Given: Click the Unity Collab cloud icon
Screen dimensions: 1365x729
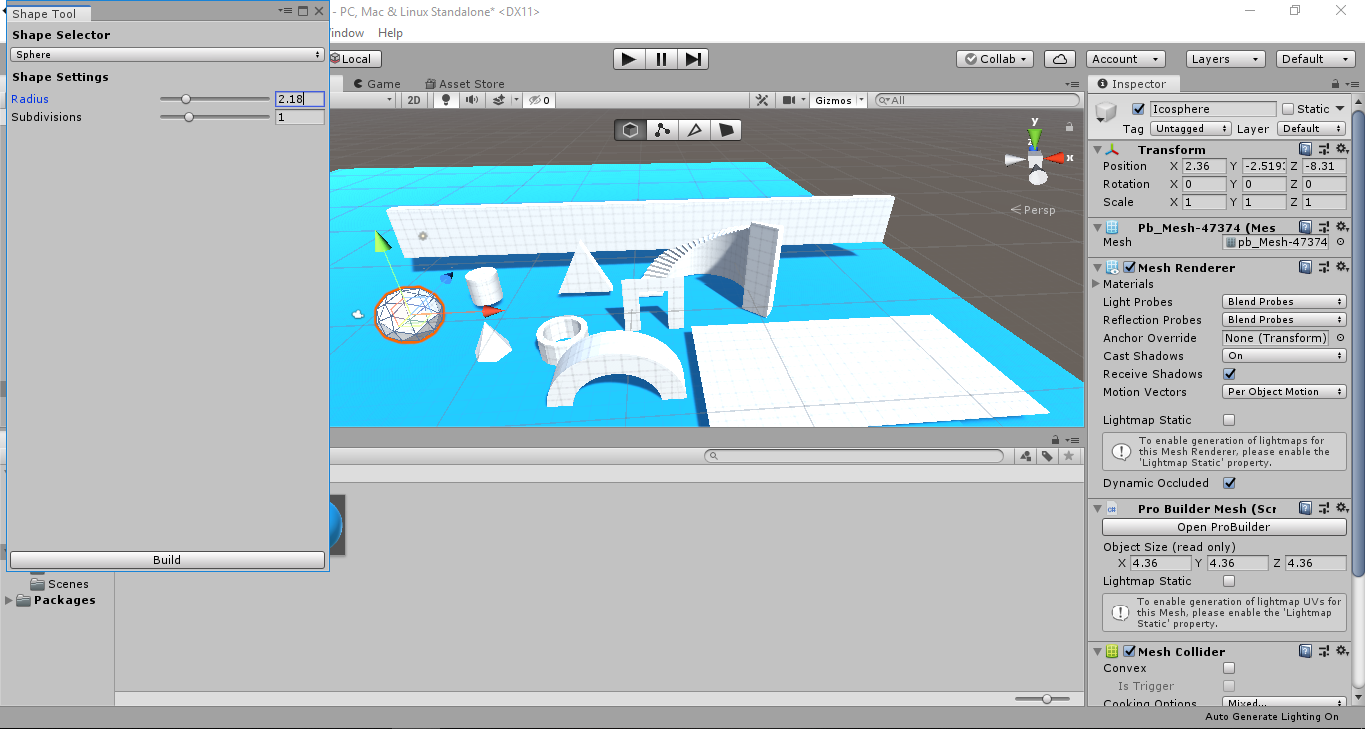Looking at the screenshot, I should pyautogui.click(x=1059, y=58).
